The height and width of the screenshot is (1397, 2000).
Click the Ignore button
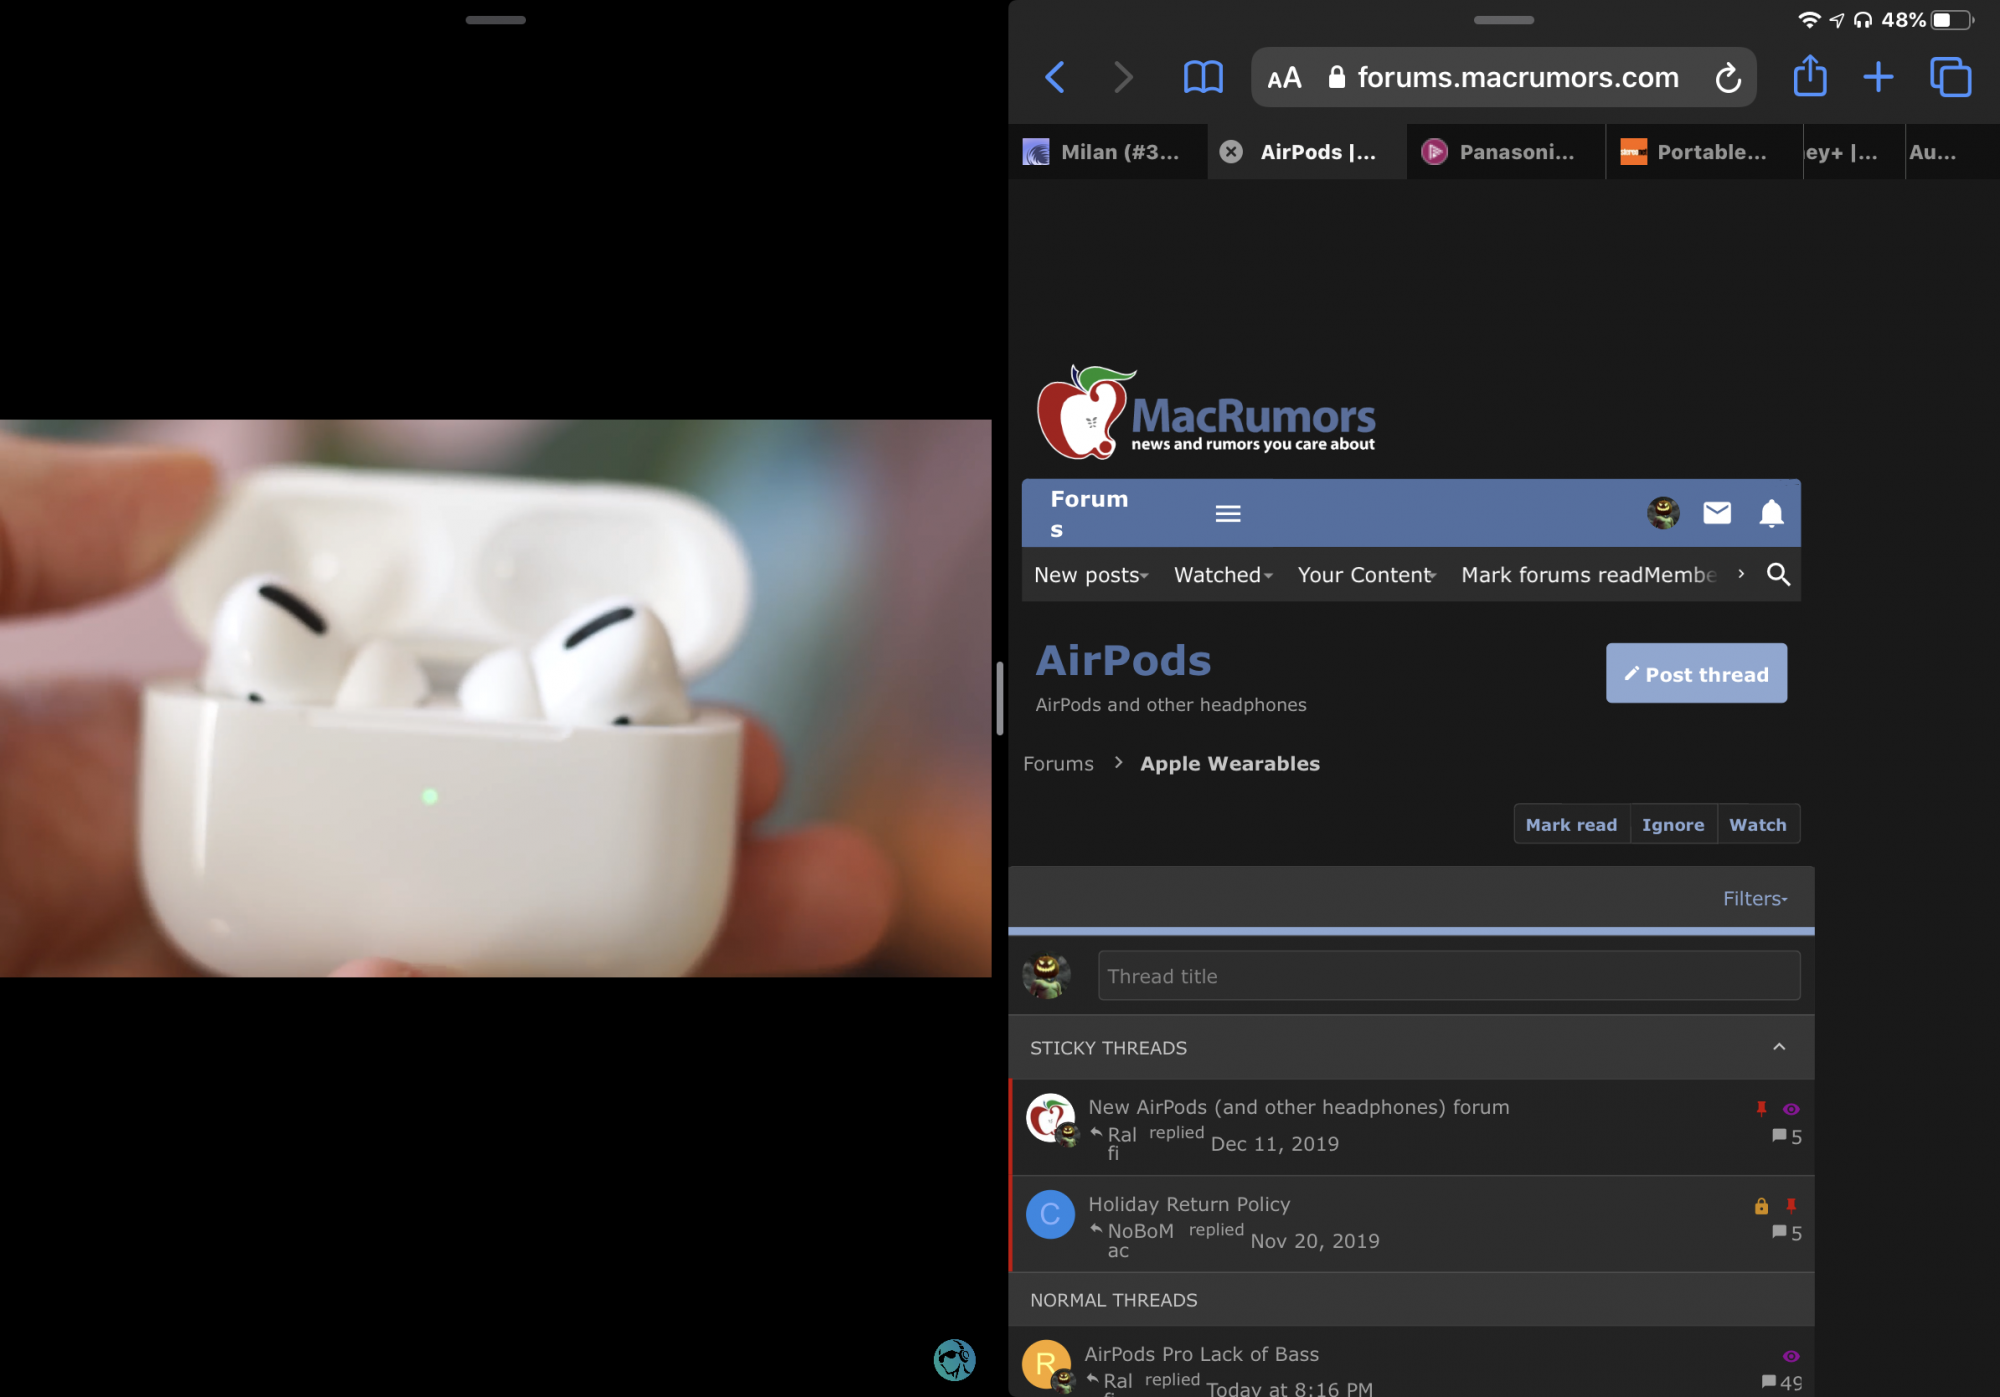pyautogui.click(x=1673, y=824)
